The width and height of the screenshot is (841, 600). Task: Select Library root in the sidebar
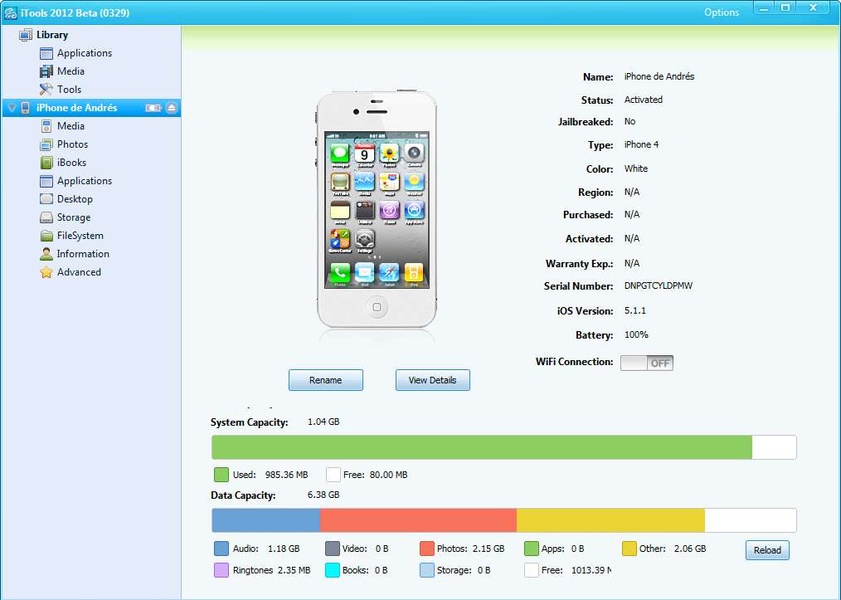(x=52, y=35)
